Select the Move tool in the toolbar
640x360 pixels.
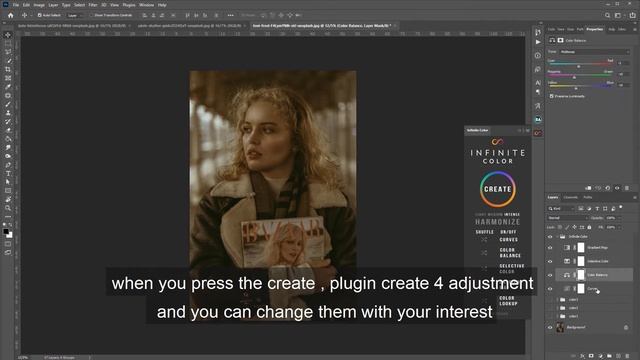point(8,35)
